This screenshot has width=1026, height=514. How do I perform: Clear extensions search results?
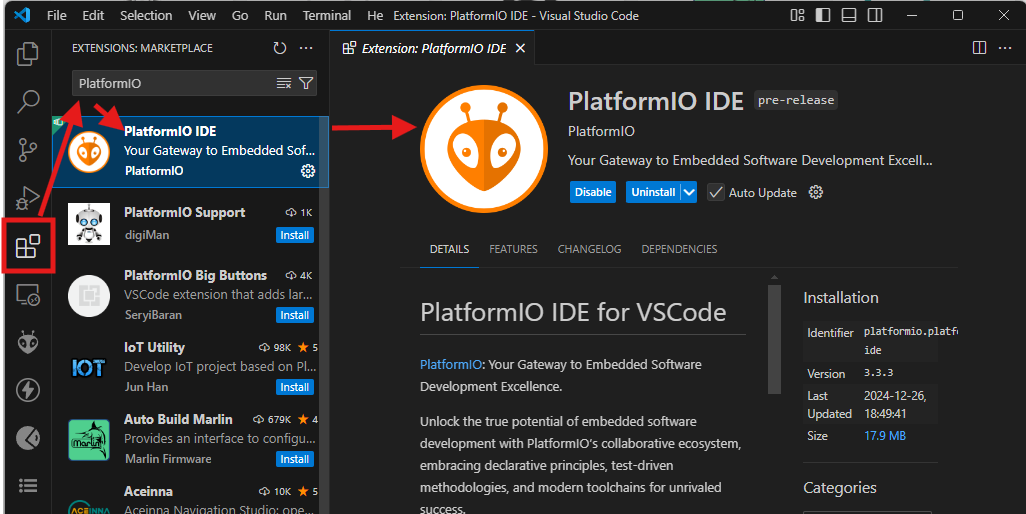coord(283,83)
